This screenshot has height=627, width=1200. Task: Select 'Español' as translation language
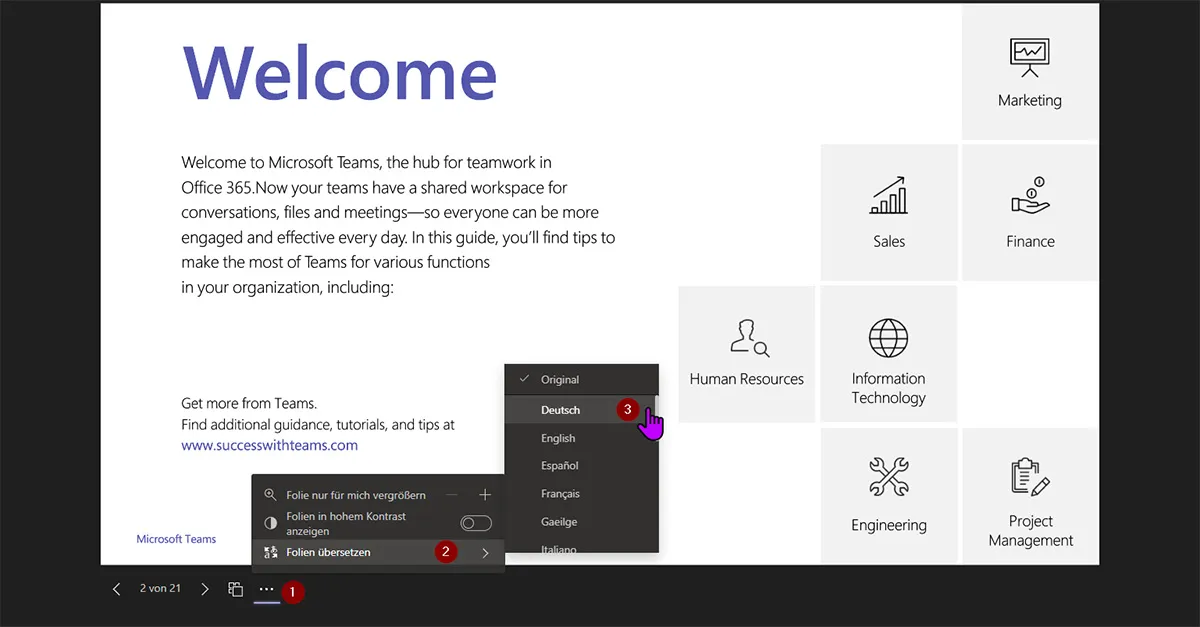(559, 465)
